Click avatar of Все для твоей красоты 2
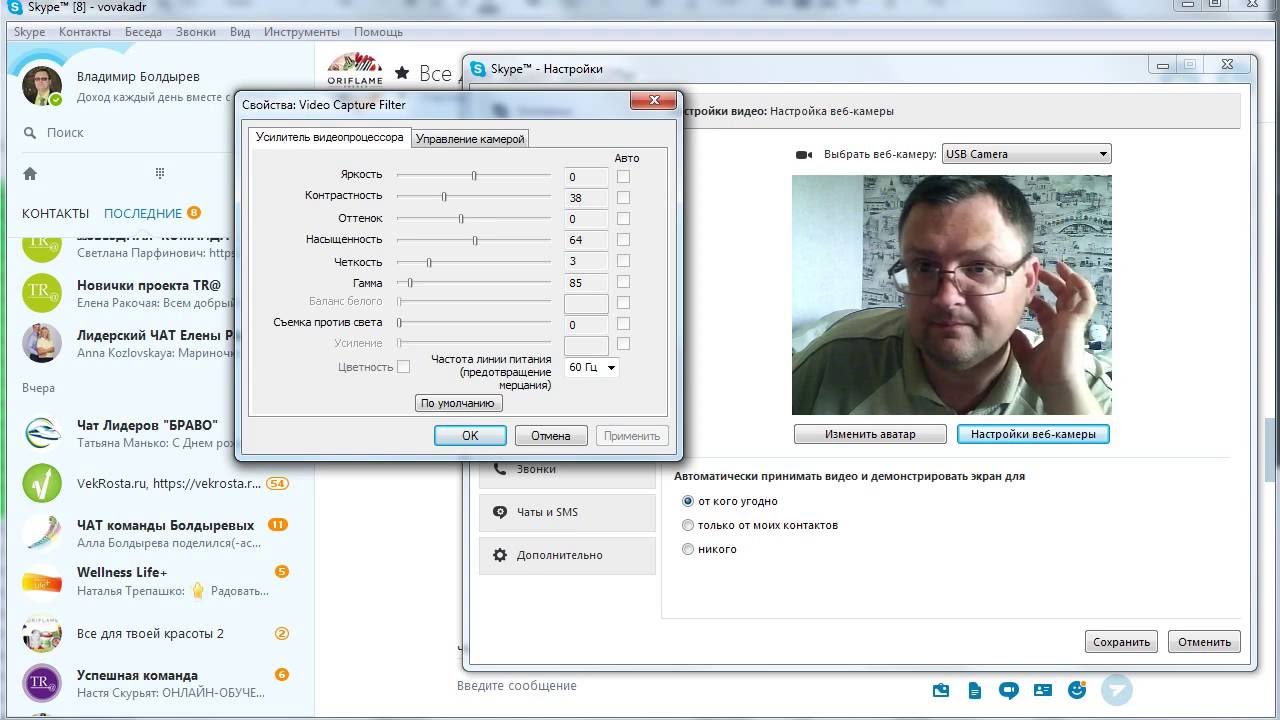The width and height of the screenshot is (1280, 720). pos(42,633)
